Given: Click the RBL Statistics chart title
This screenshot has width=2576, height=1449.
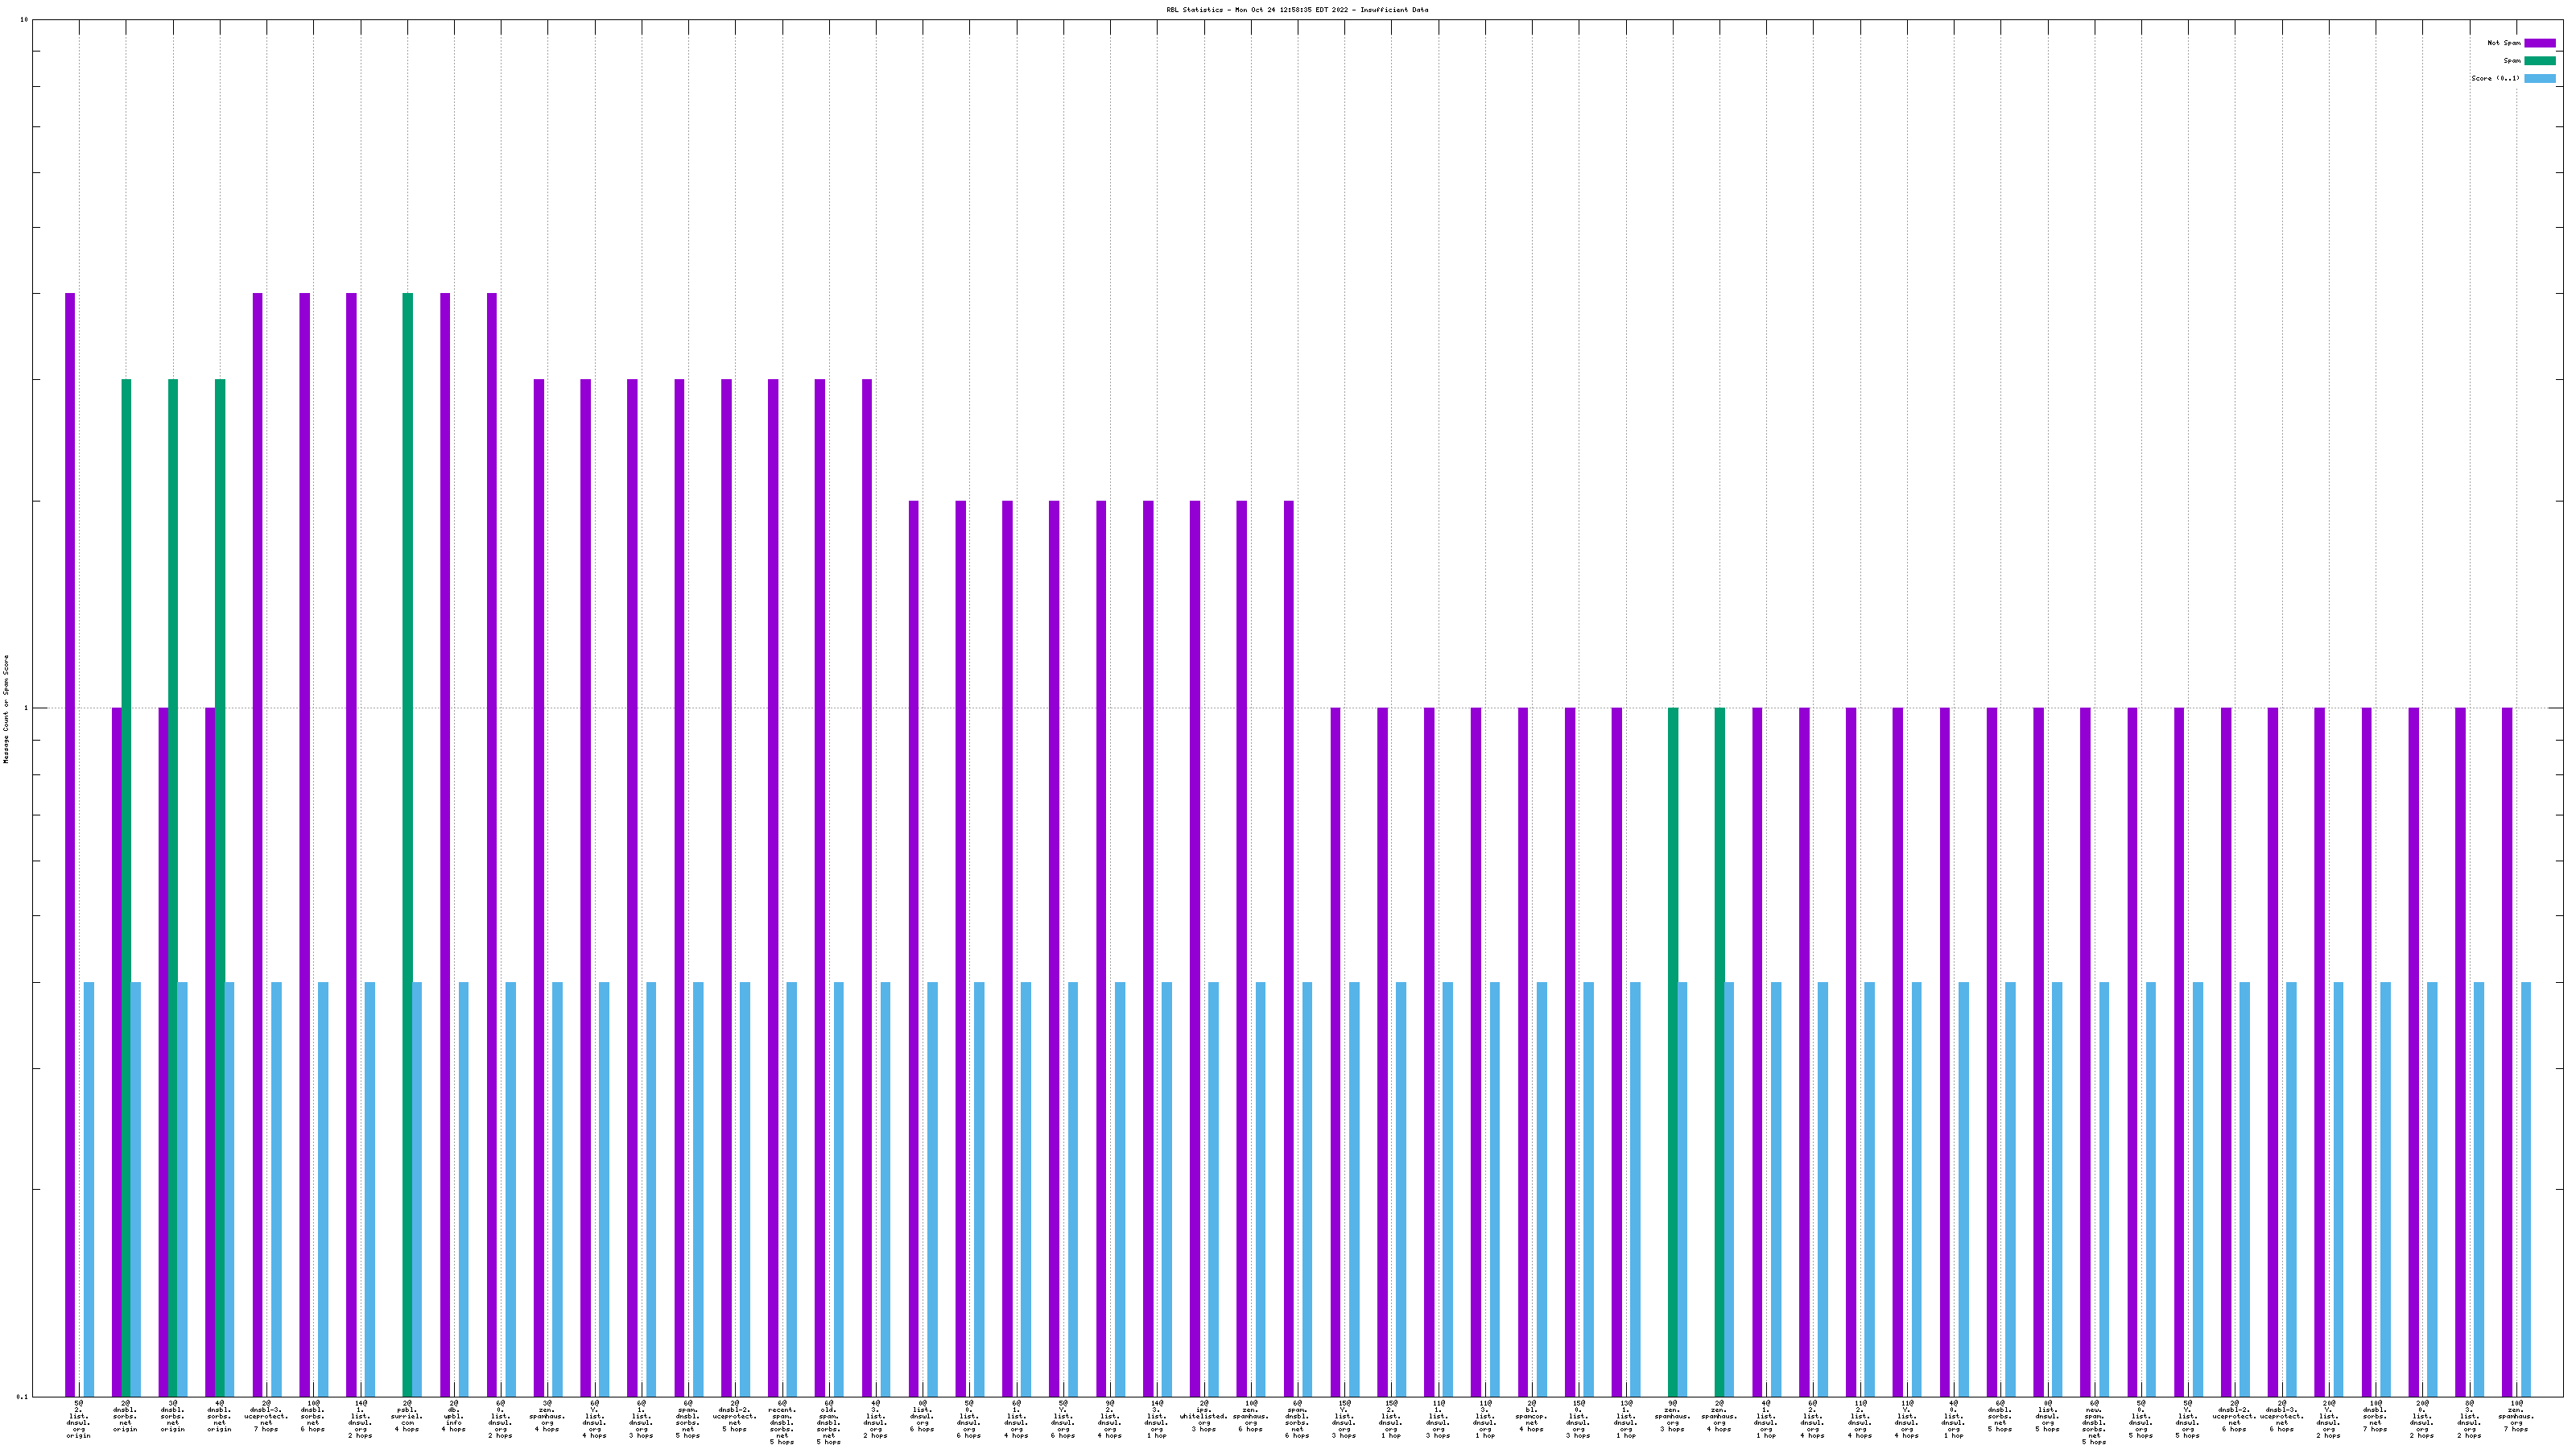Looking at the screenshot, I should (1297, 10).
